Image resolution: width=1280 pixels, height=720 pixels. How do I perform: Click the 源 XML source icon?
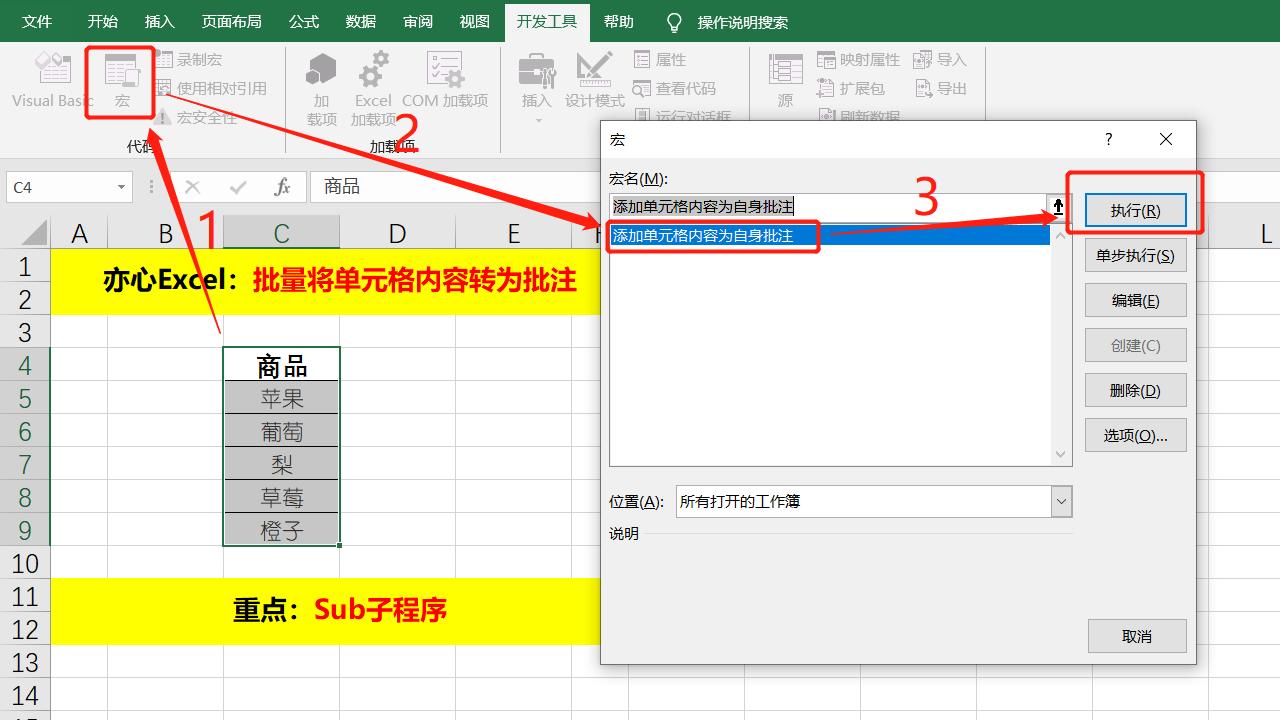coord(786,82)
